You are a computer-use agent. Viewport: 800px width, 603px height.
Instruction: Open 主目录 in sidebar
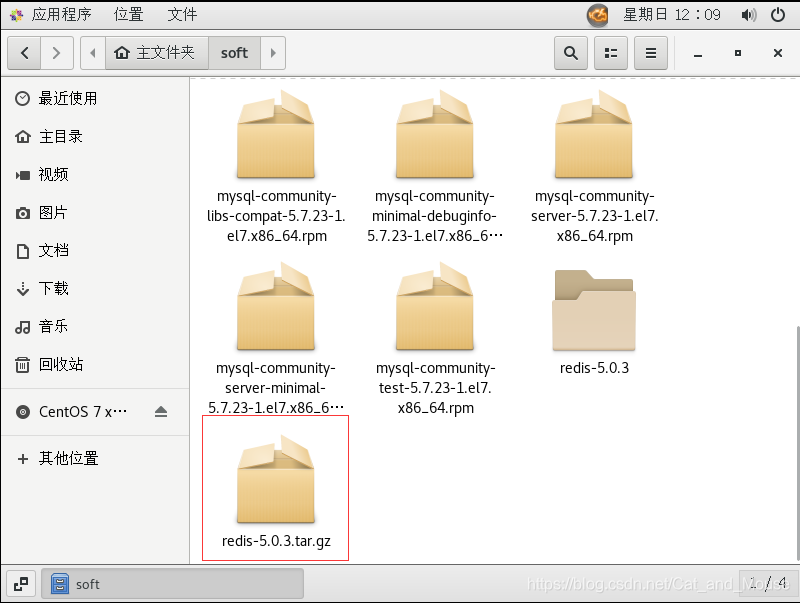[95, 137]
